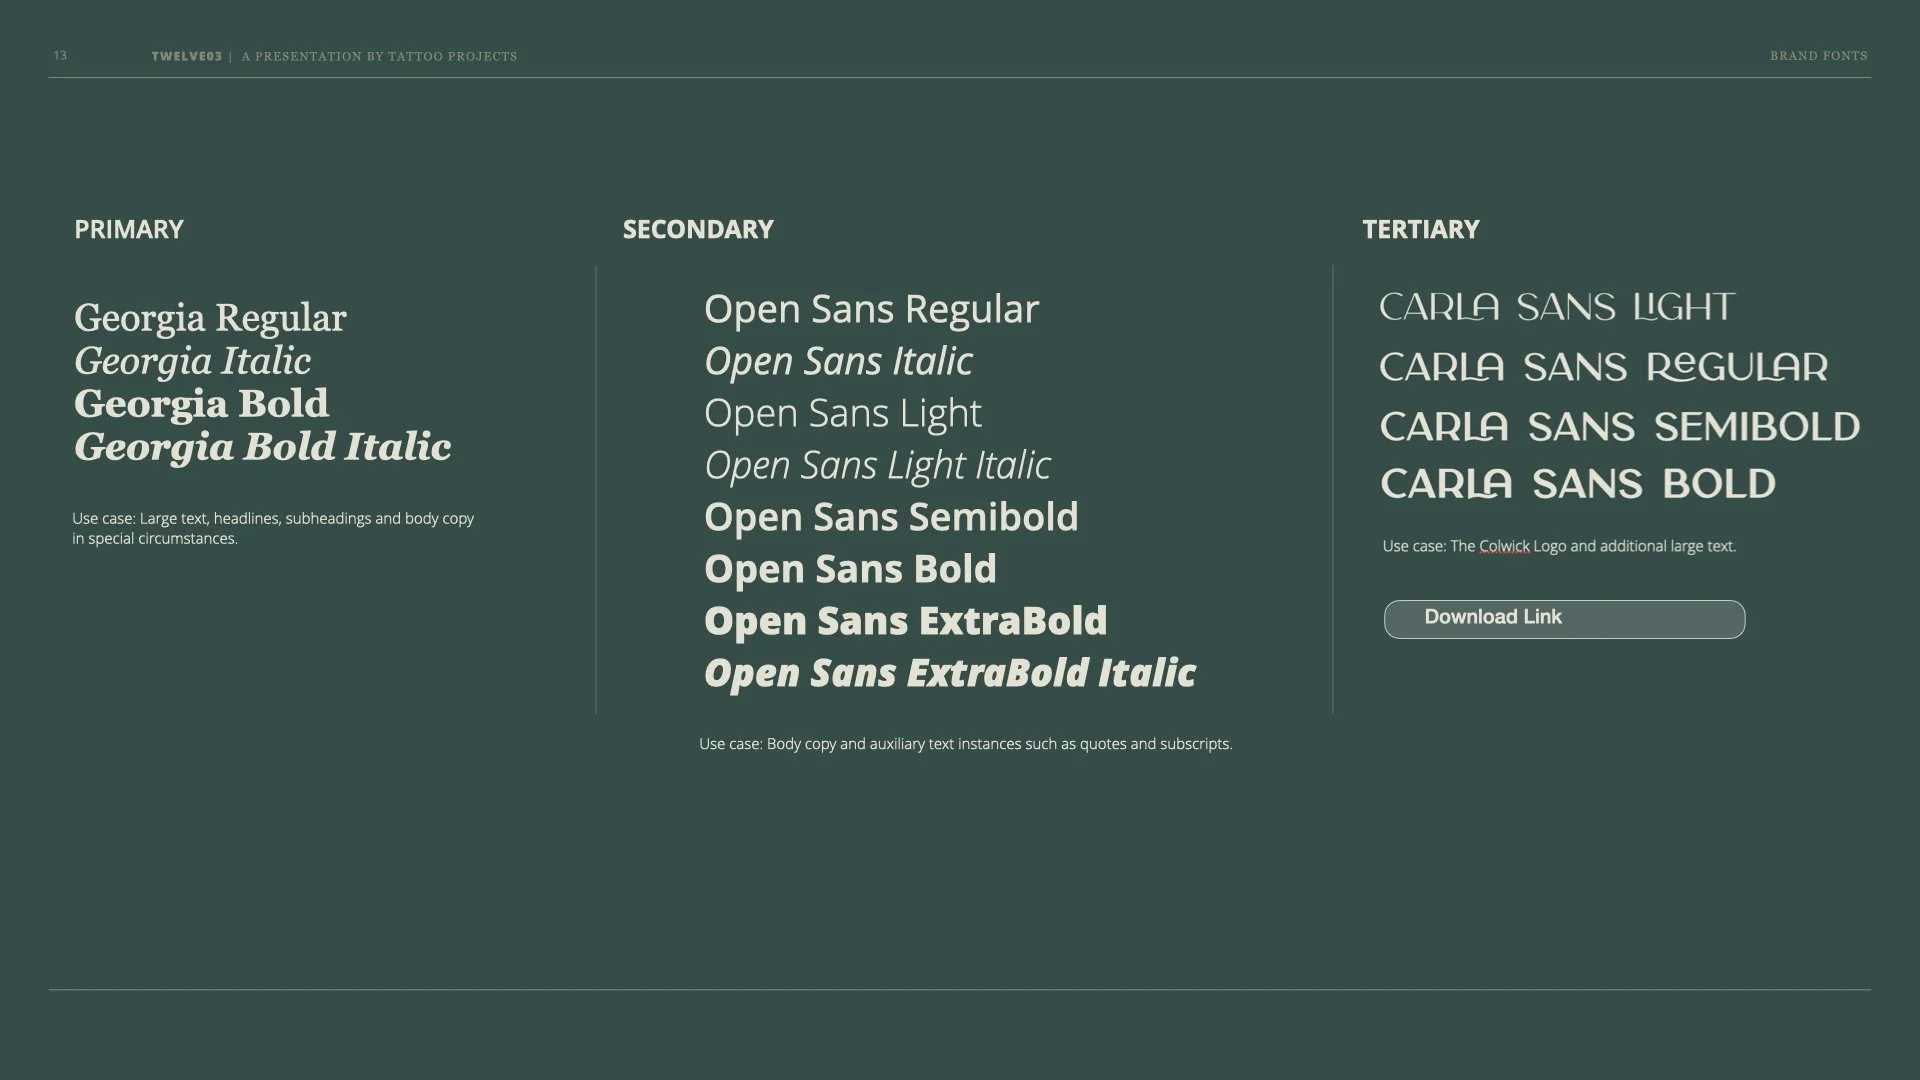Click the Georgia Bold sample line
Image resolution: width=1920 pixels, height=1080 pixels.
201,404
